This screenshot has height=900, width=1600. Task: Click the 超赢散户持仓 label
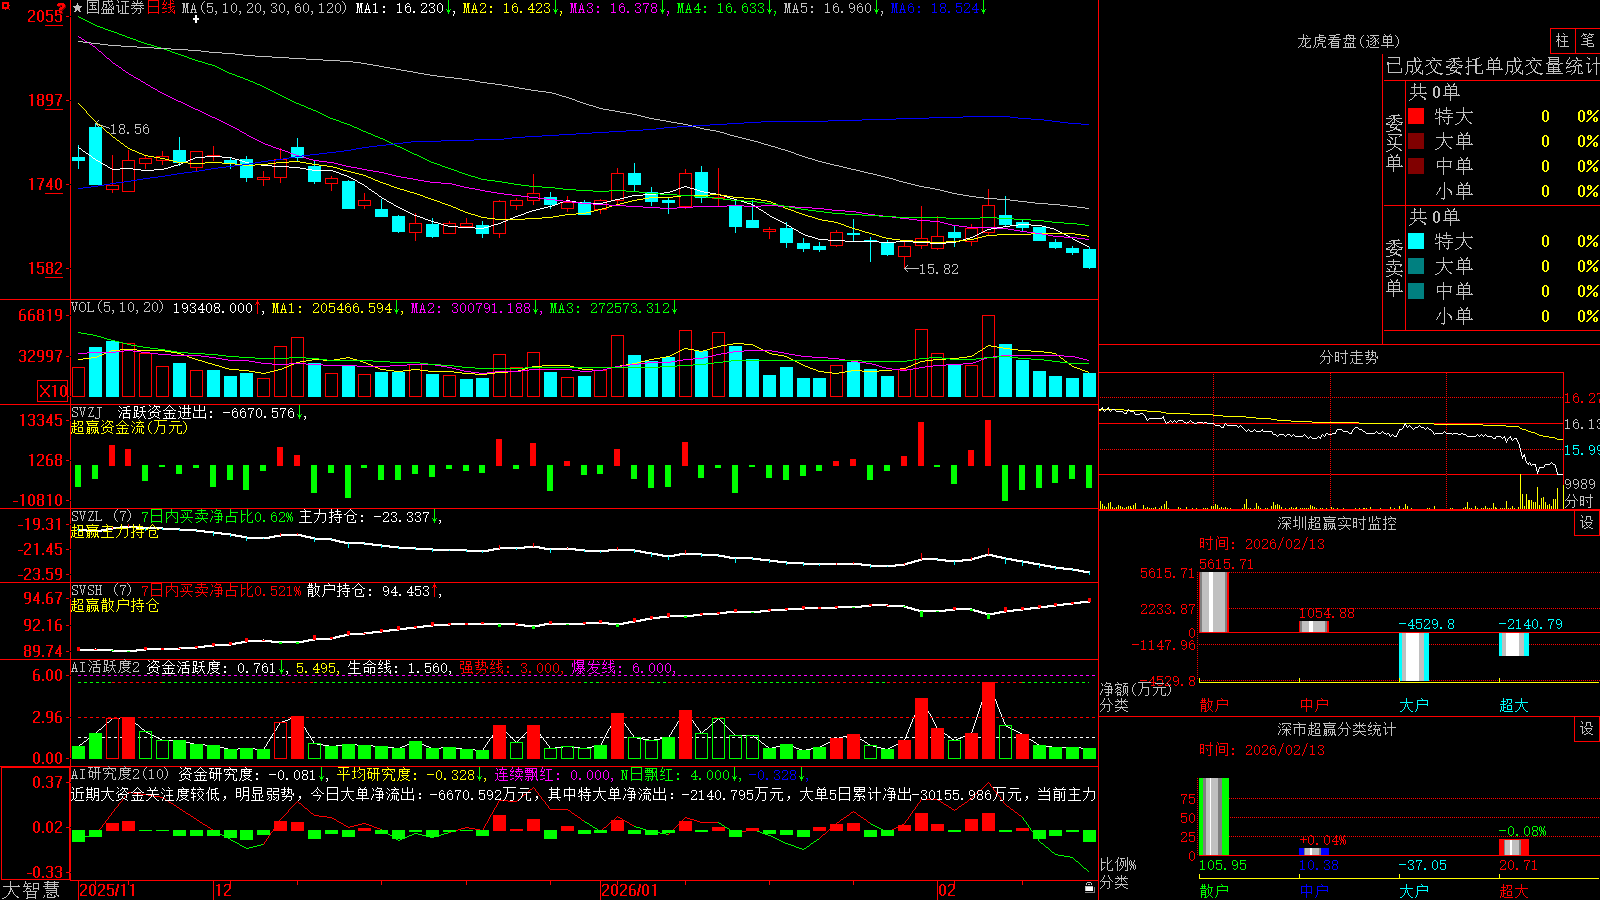tap(115, 605)
